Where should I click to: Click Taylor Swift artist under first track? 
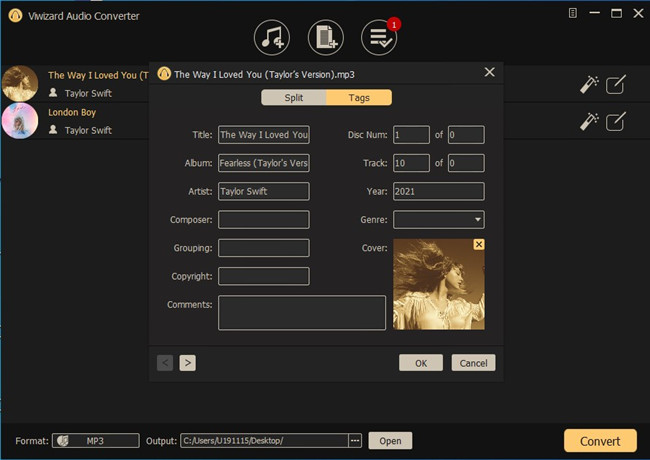pos(88,93)
